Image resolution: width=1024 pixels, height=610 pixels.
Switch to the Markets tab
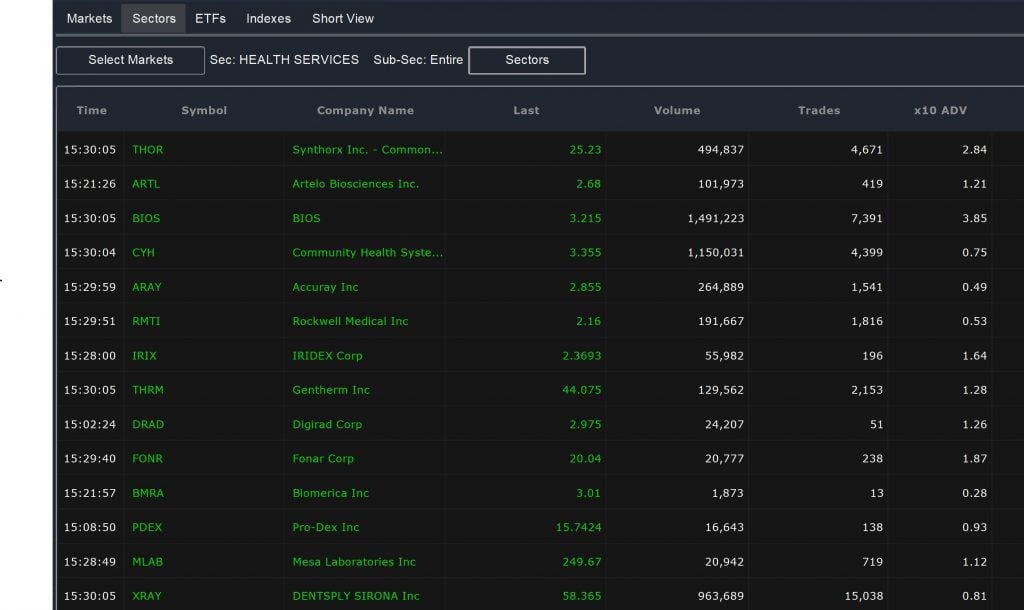click(x=89, y=18)
